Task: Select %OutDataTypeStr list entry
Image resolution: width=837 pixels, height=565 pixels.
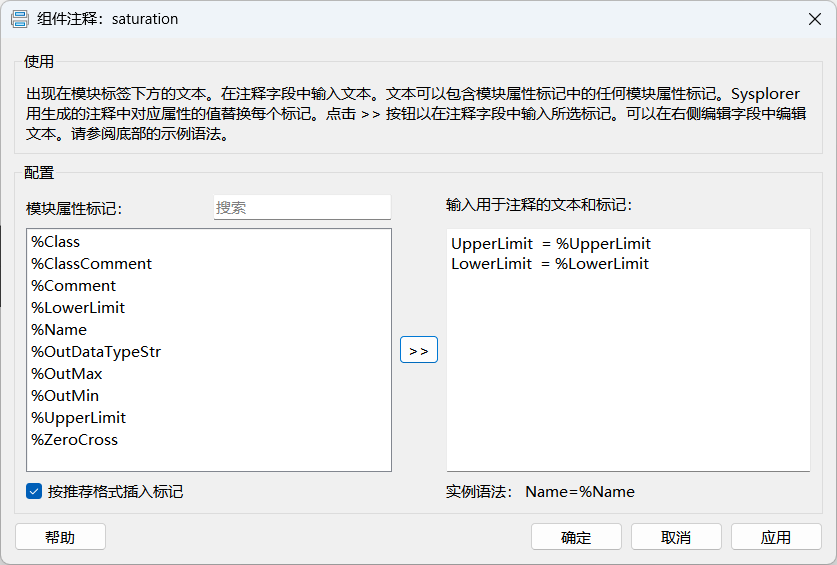Action: pyautogui.click(x=96, y=352)
